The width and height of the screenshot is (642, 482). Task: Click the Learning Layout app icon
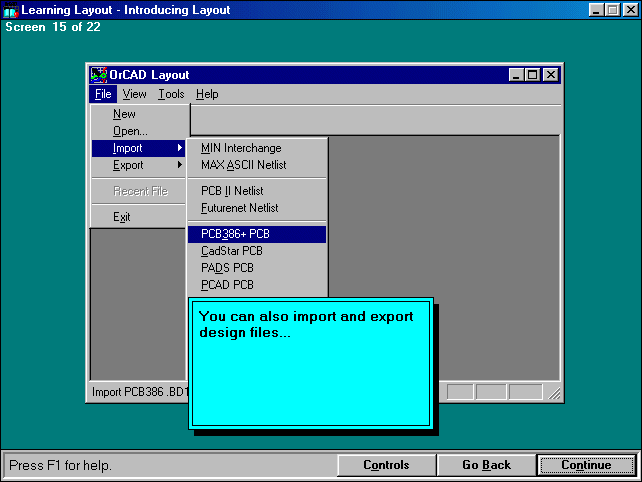click(11, 10)
